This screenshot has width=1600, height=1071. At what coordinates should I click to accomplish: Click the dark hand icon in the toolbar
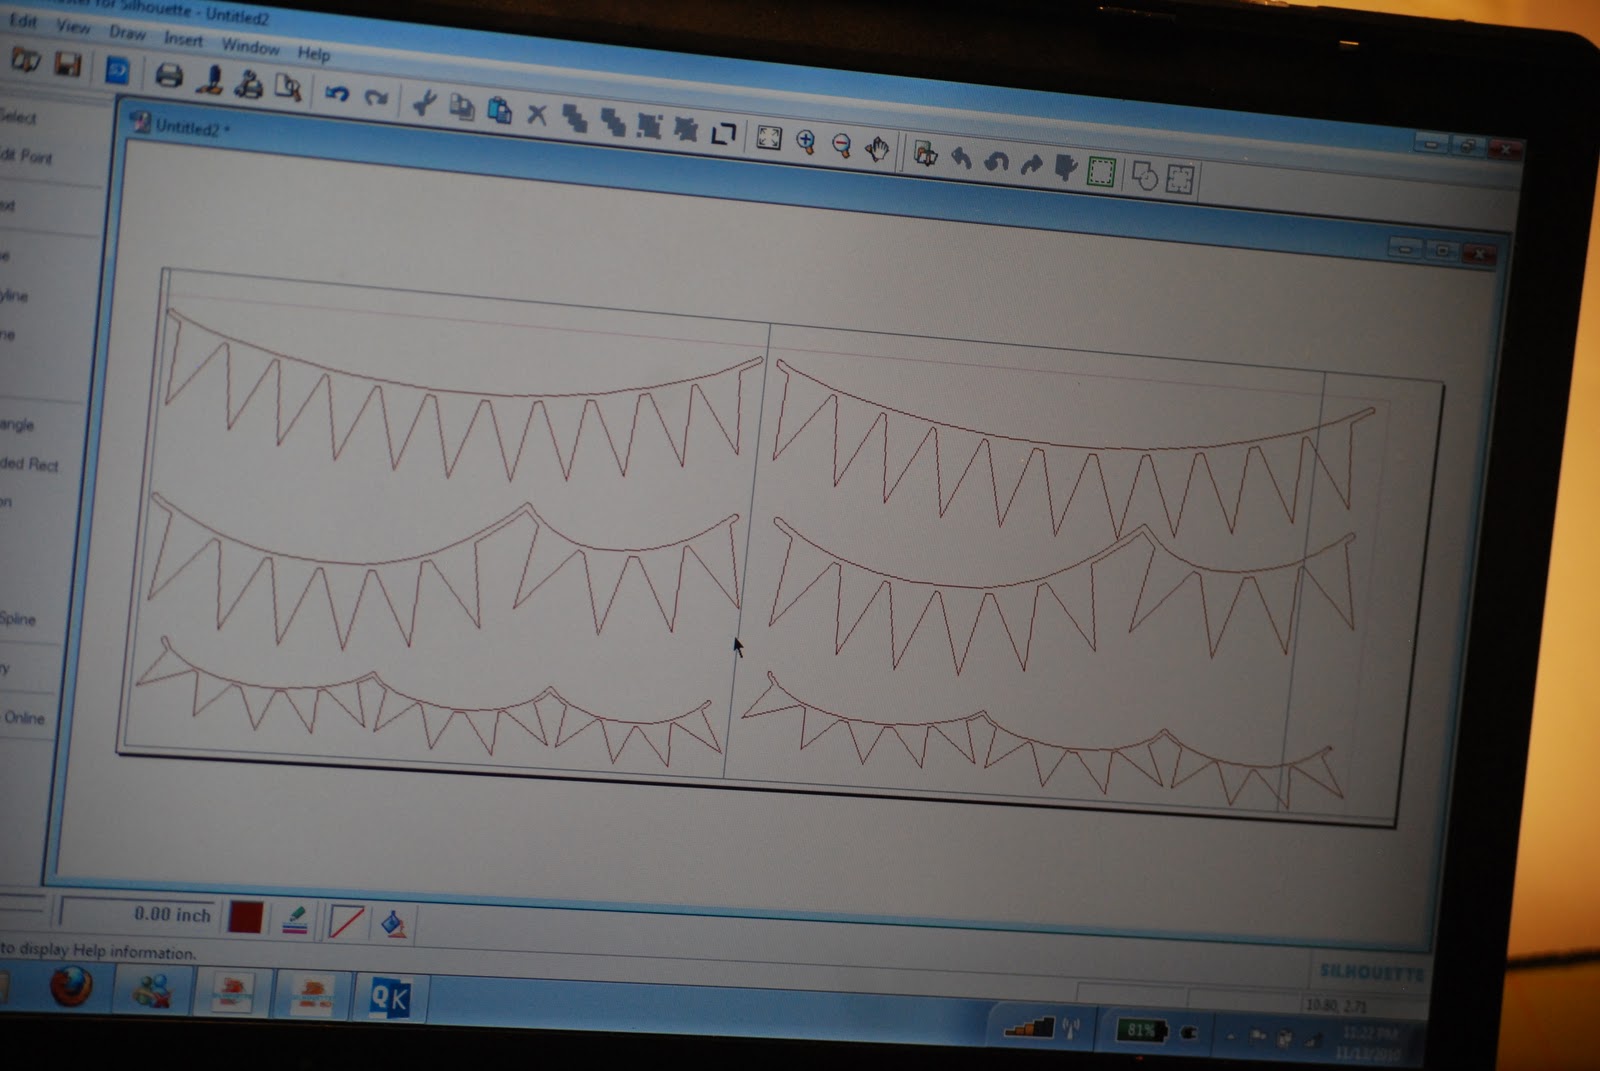(x=1066, y=168)
